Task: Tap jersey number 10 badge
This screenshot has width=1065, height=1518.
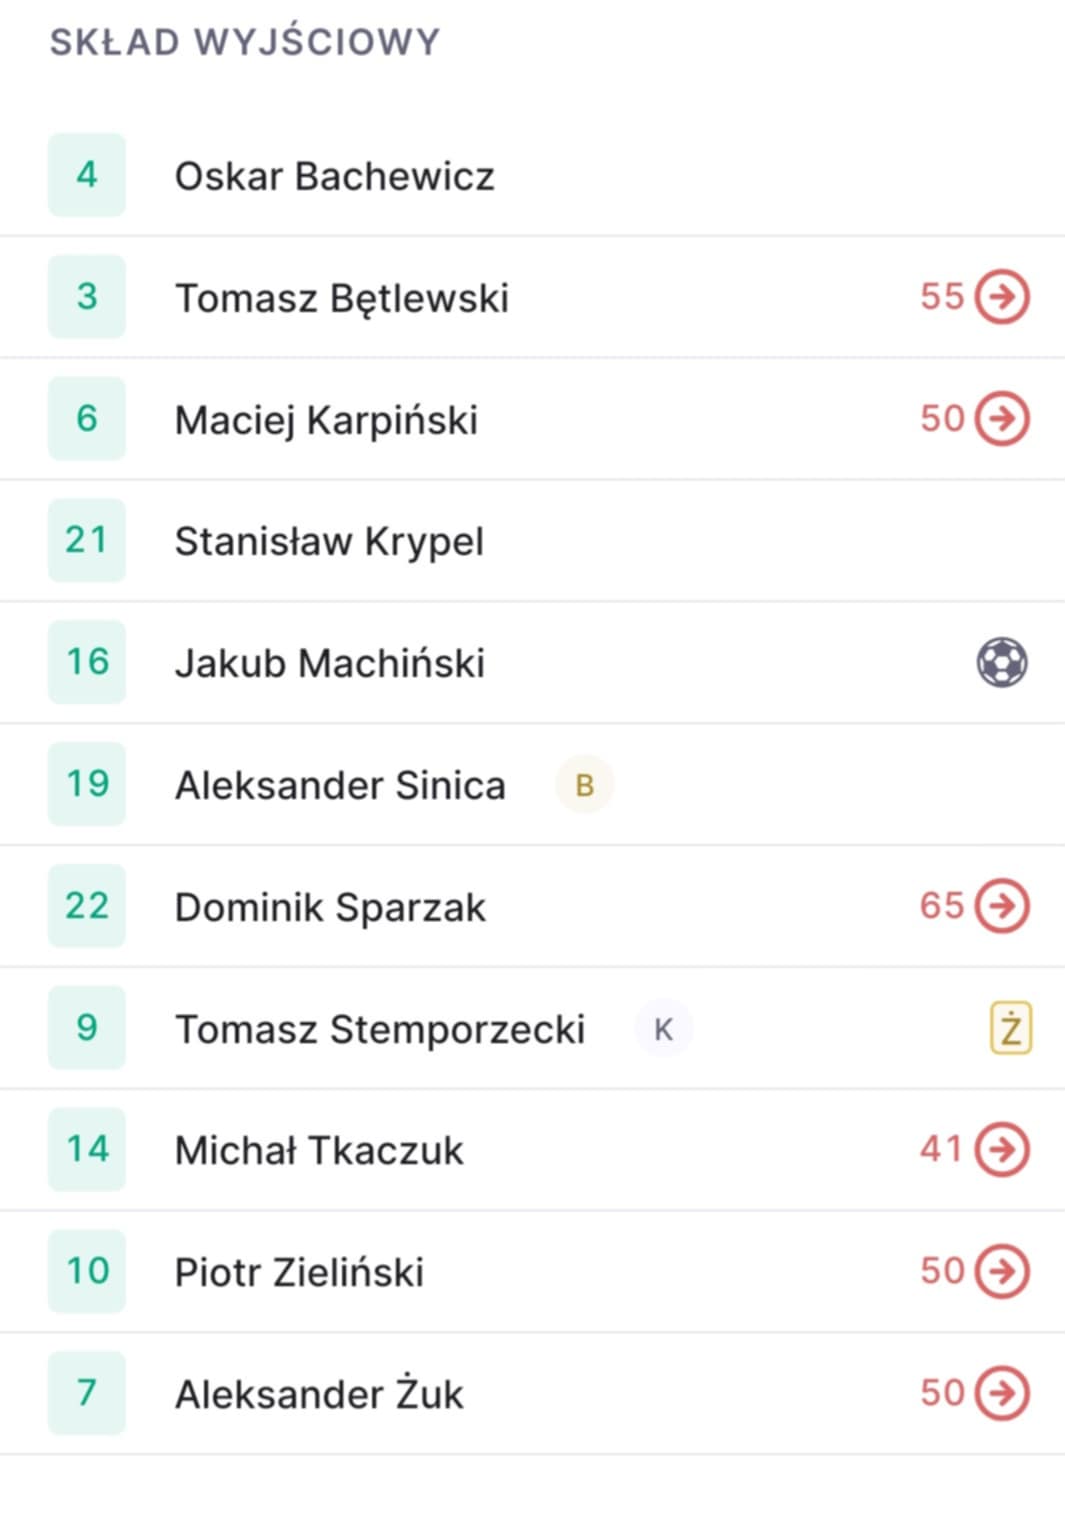Action: [87, 1271]
